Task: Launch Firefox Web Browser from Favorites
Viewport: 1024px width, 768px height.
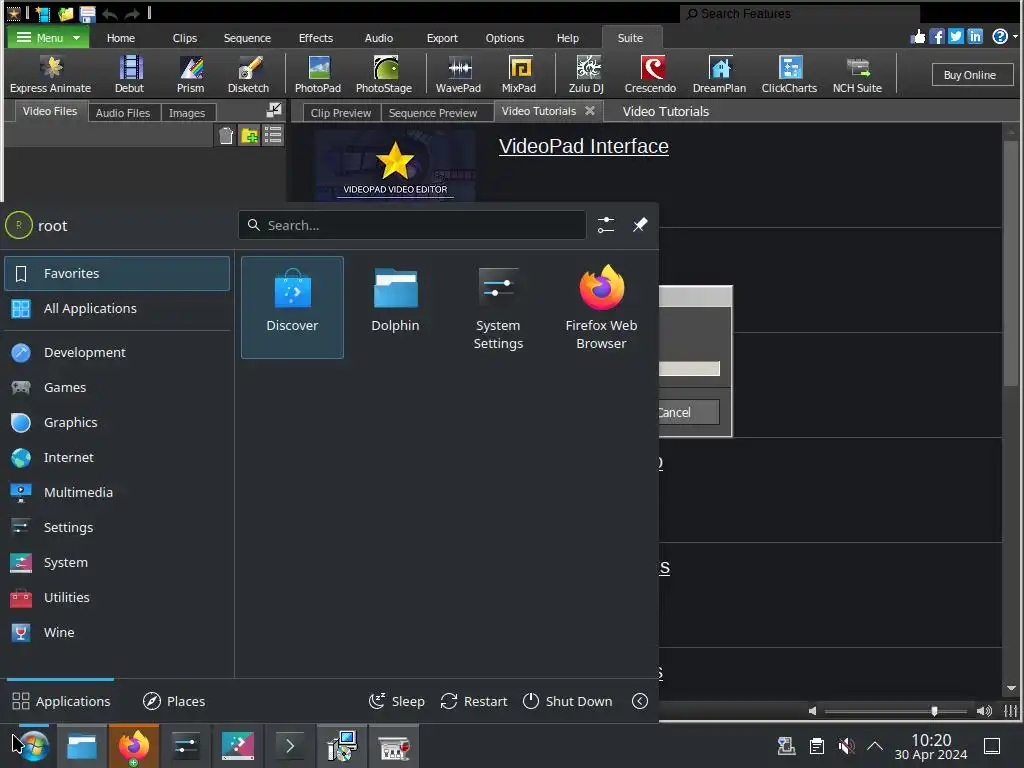Action: point(601,307)
